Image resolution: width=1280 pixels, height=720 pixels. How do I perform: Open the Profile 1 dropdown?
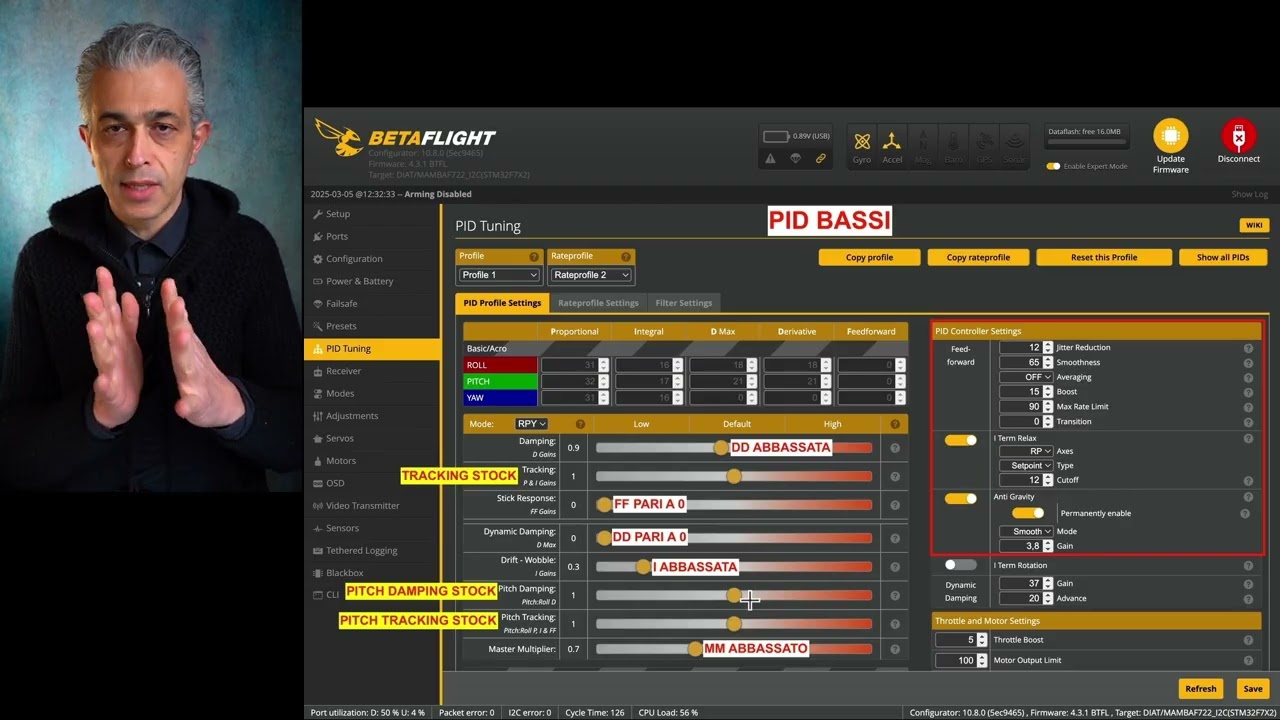(x=499, y=275)
